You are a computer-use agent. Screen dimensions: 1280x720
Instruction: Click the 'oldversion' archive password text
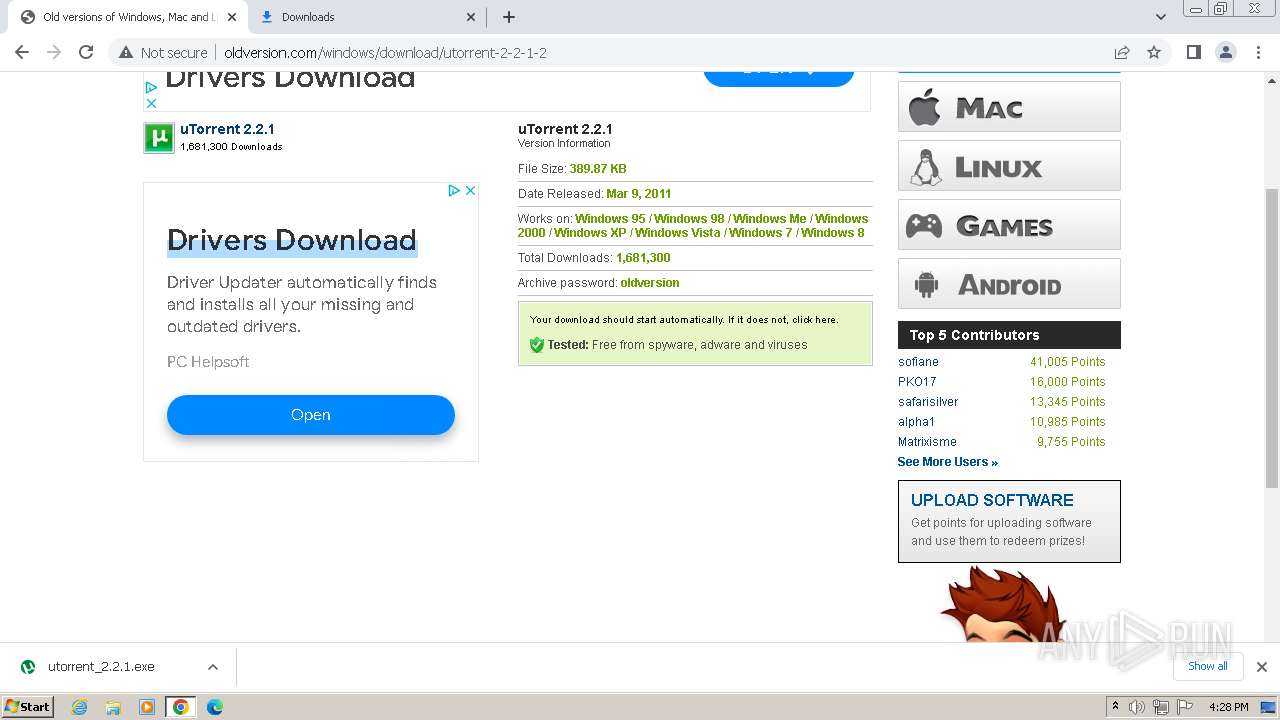coord(650,283)
